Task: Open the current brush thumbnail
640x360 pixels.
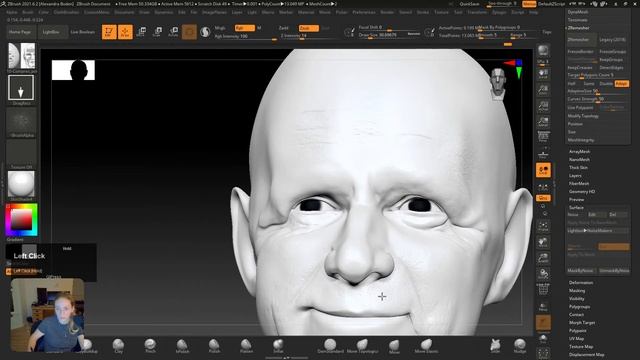Action: tap(21, 56)
